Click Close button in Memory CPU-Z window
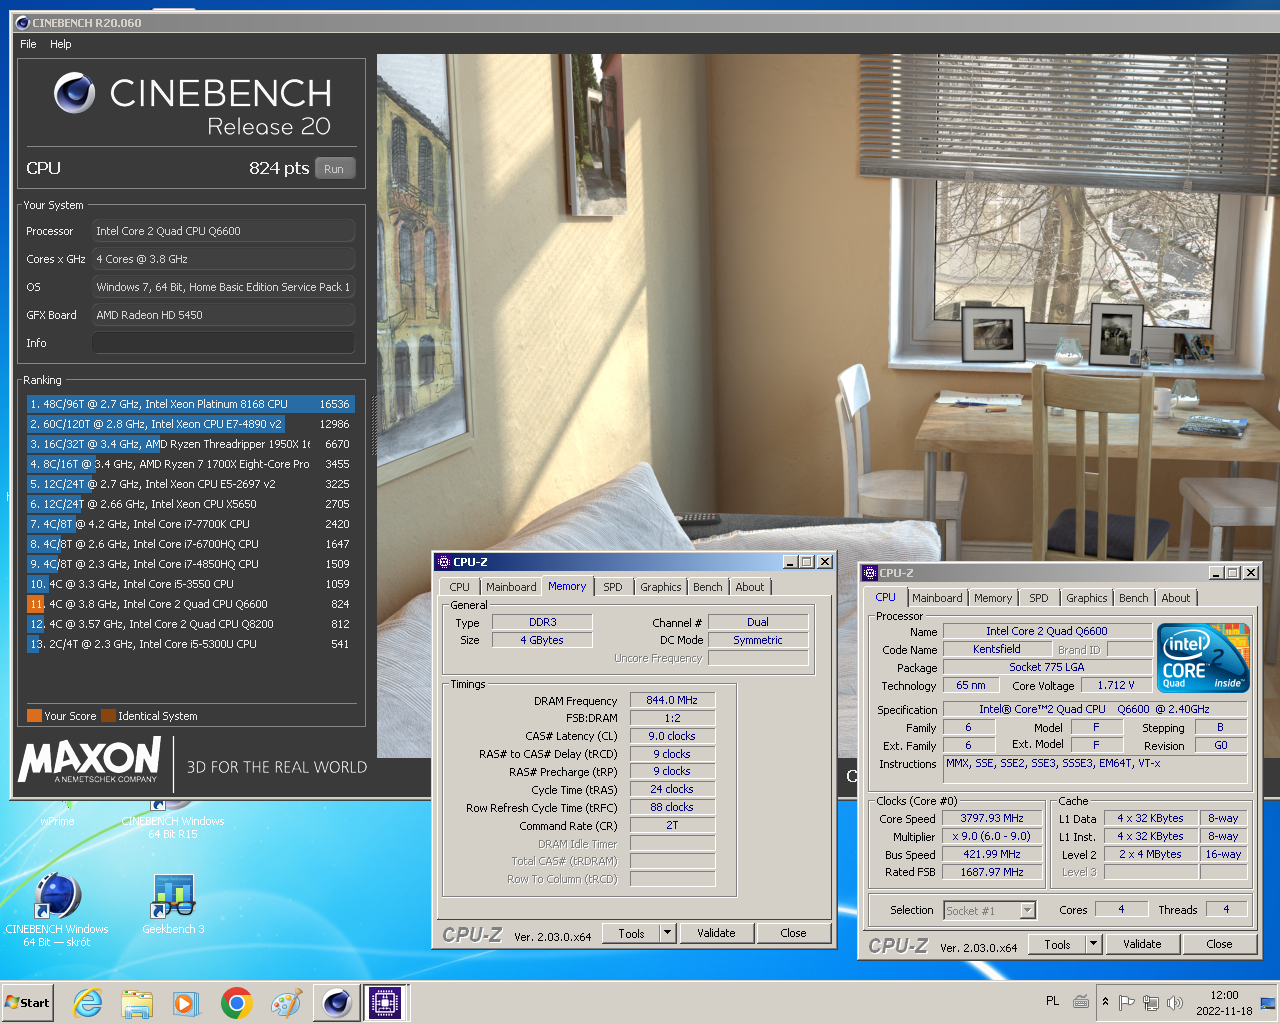 pos(793,934)
